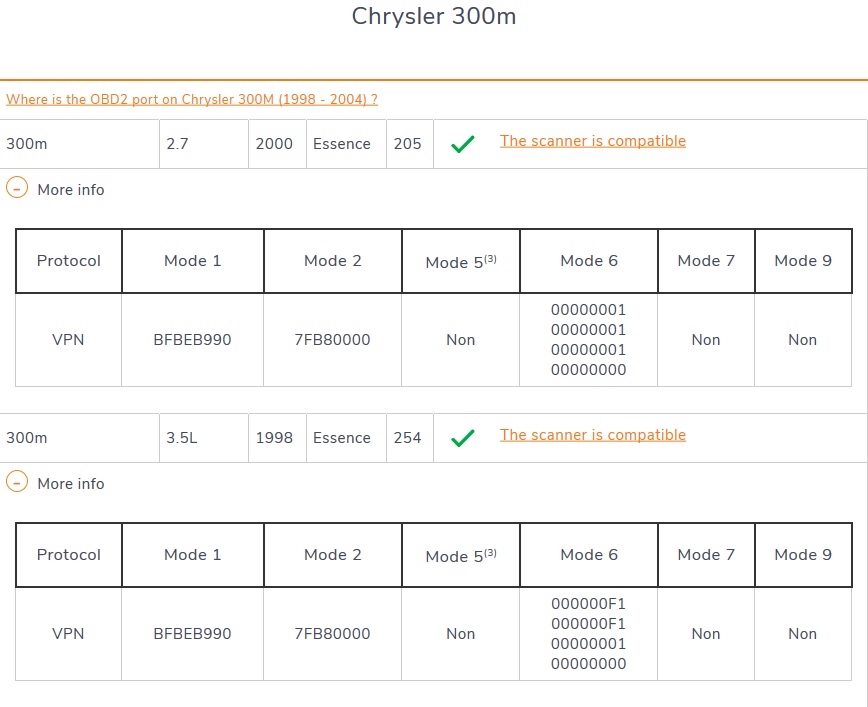Collapse More info under the 3.5L model
The width and height of the screenshot is (868, 707).
coord(17,483)
